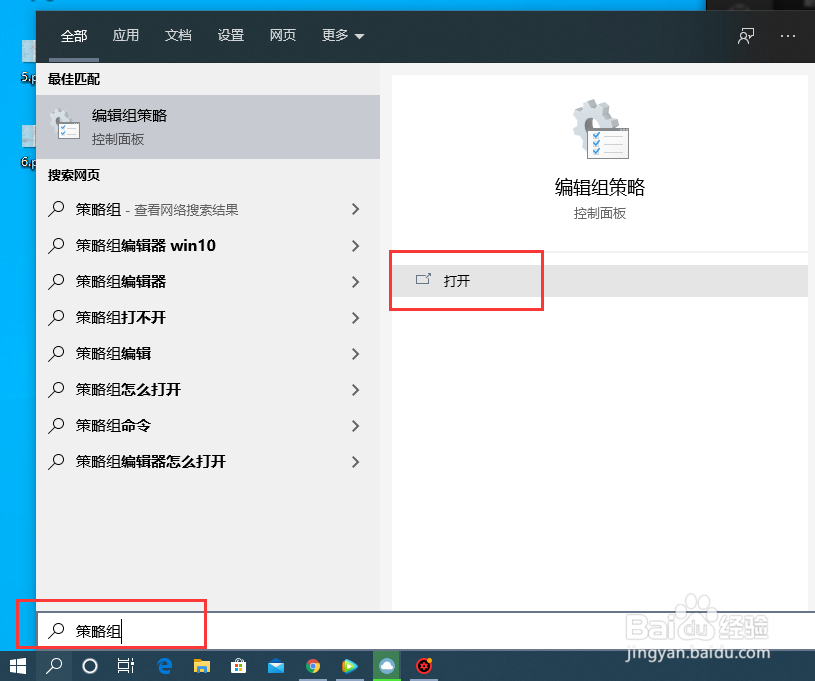Click the '策略组打不开' search suggestion

coord(120,317)
